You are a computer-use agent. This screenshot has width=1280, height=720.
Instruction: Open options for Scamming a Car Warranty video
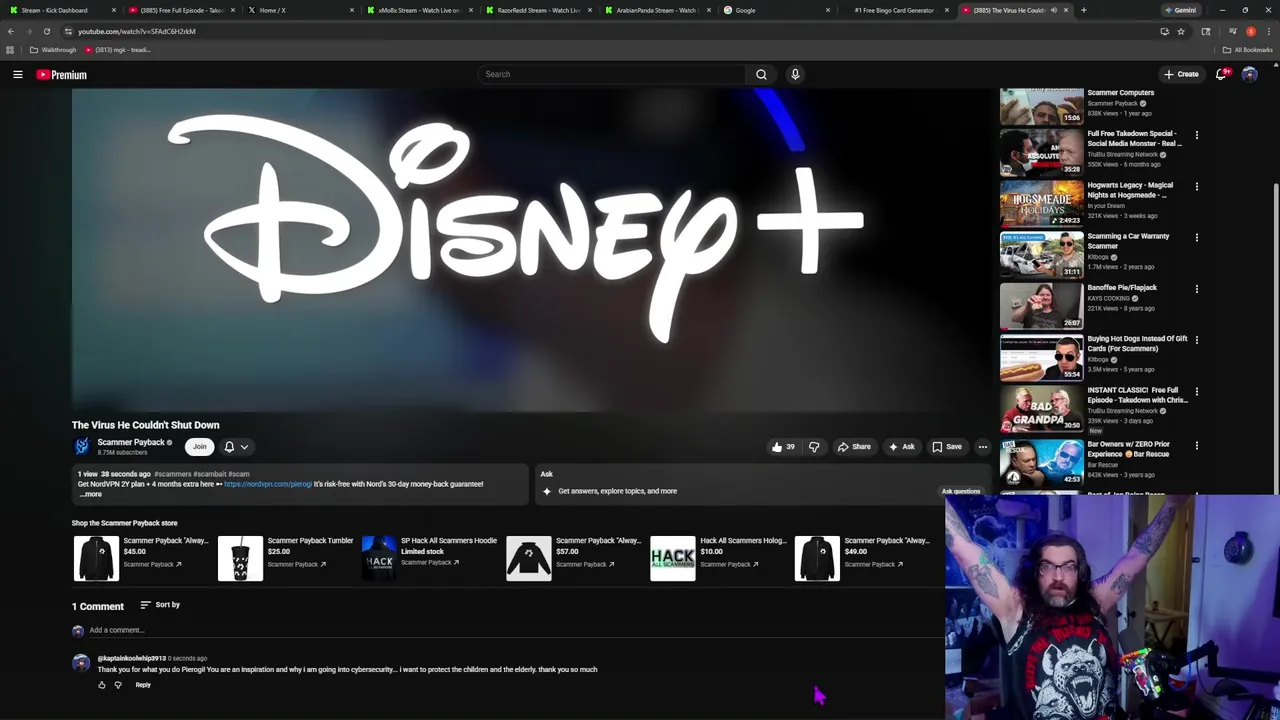point(1196,238)
